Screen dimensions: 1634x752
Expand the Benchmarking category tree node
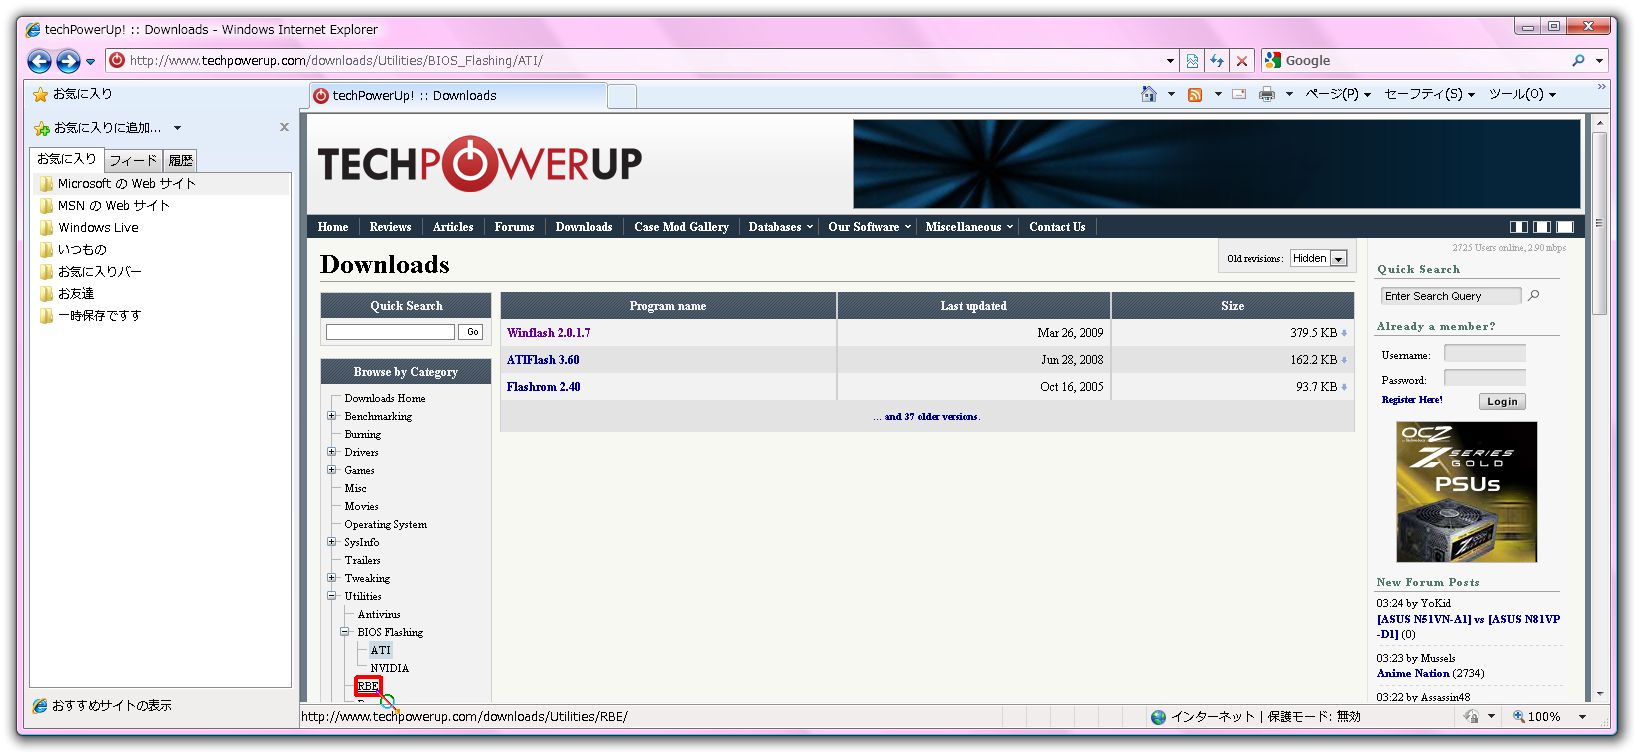[x=331, y=416]
